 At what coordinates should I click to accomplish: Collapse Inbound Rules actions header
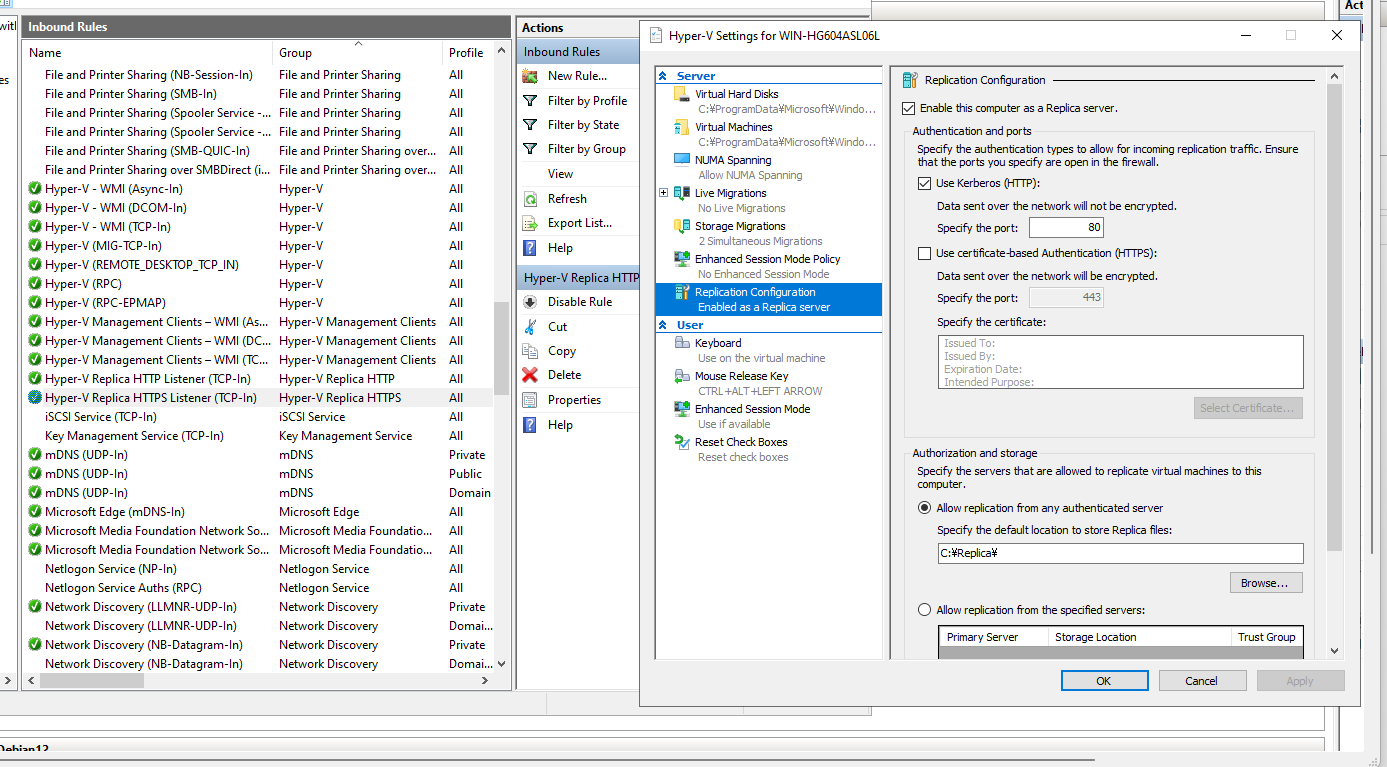579,52
